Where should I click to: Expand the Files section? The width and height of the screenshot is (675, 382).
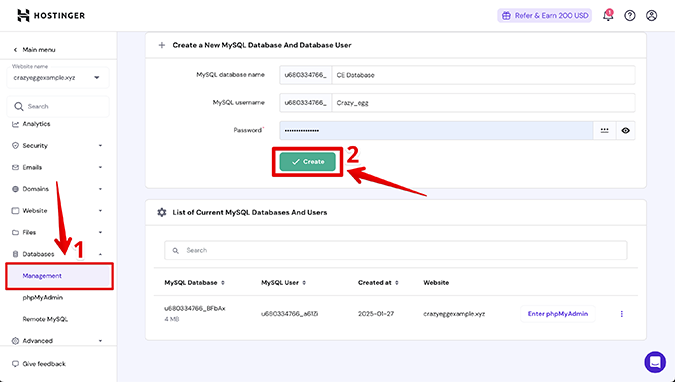100,233
